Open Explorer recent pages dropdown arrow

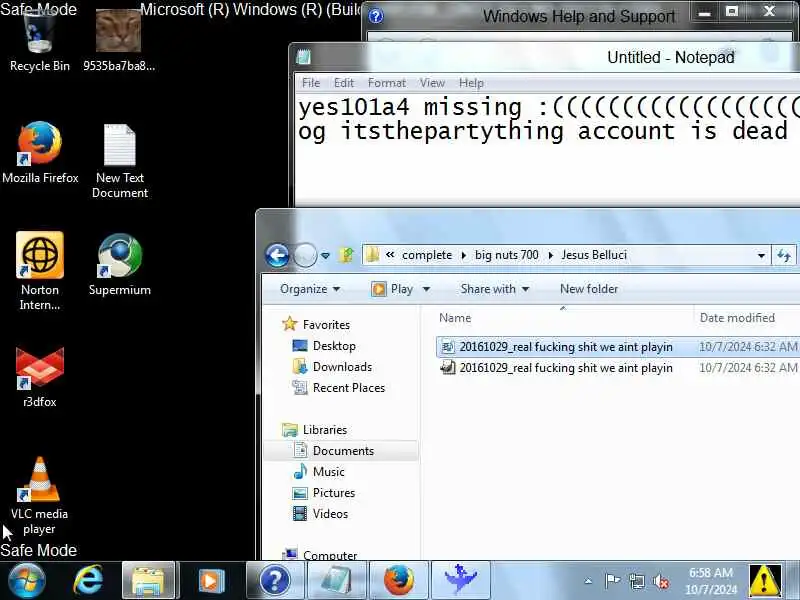325,256
